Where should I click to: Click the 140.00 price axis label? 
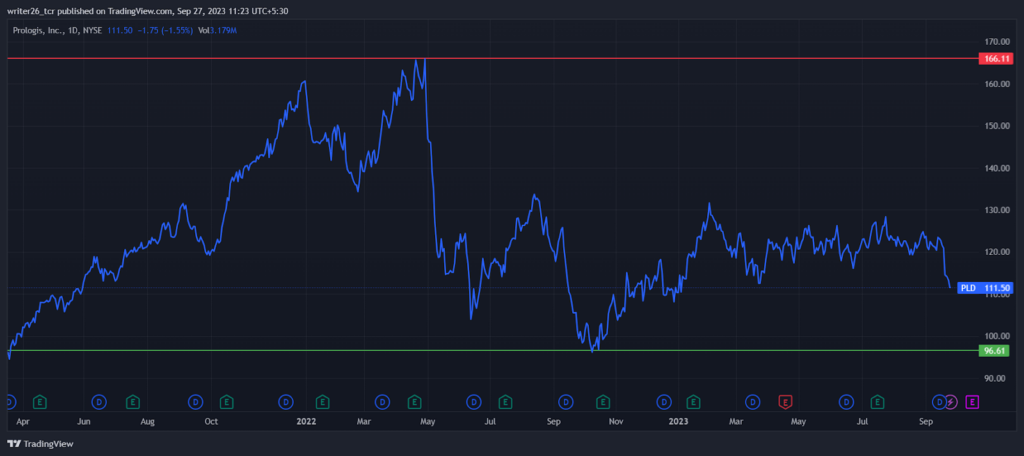[x=997, y=168]
